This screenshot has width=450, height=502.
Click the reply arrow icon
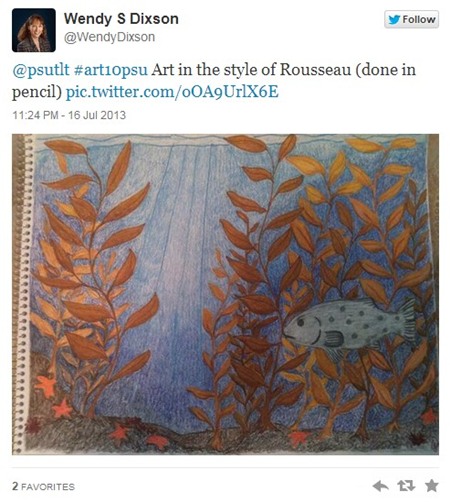coord(380,486)
